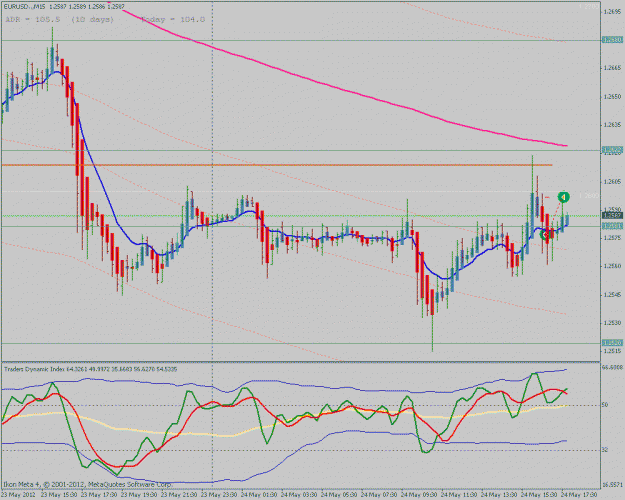
Task: Click the 1.2530 price scale label
Action: (612, 323)
